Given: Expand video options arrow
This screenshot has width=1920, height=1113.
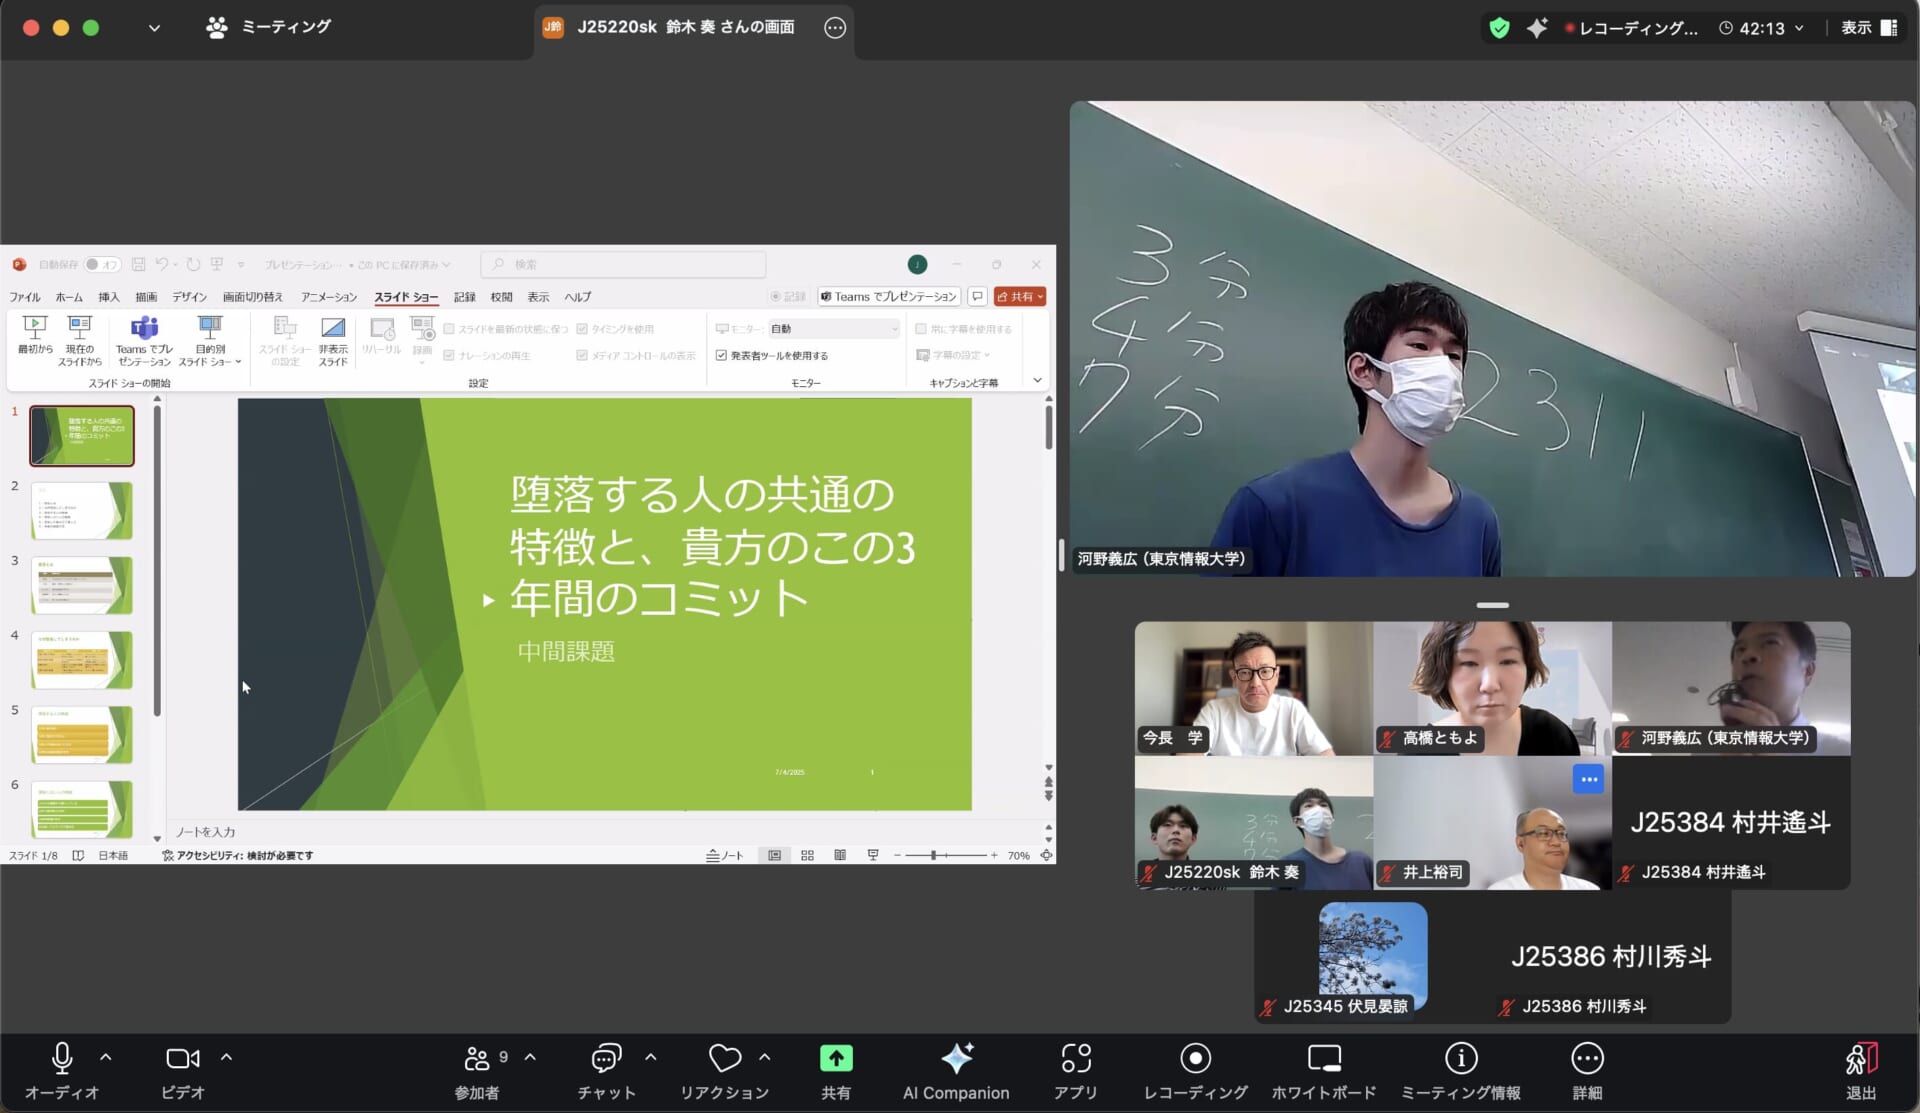Looking at the screenshot, I should coord(226,1057).
